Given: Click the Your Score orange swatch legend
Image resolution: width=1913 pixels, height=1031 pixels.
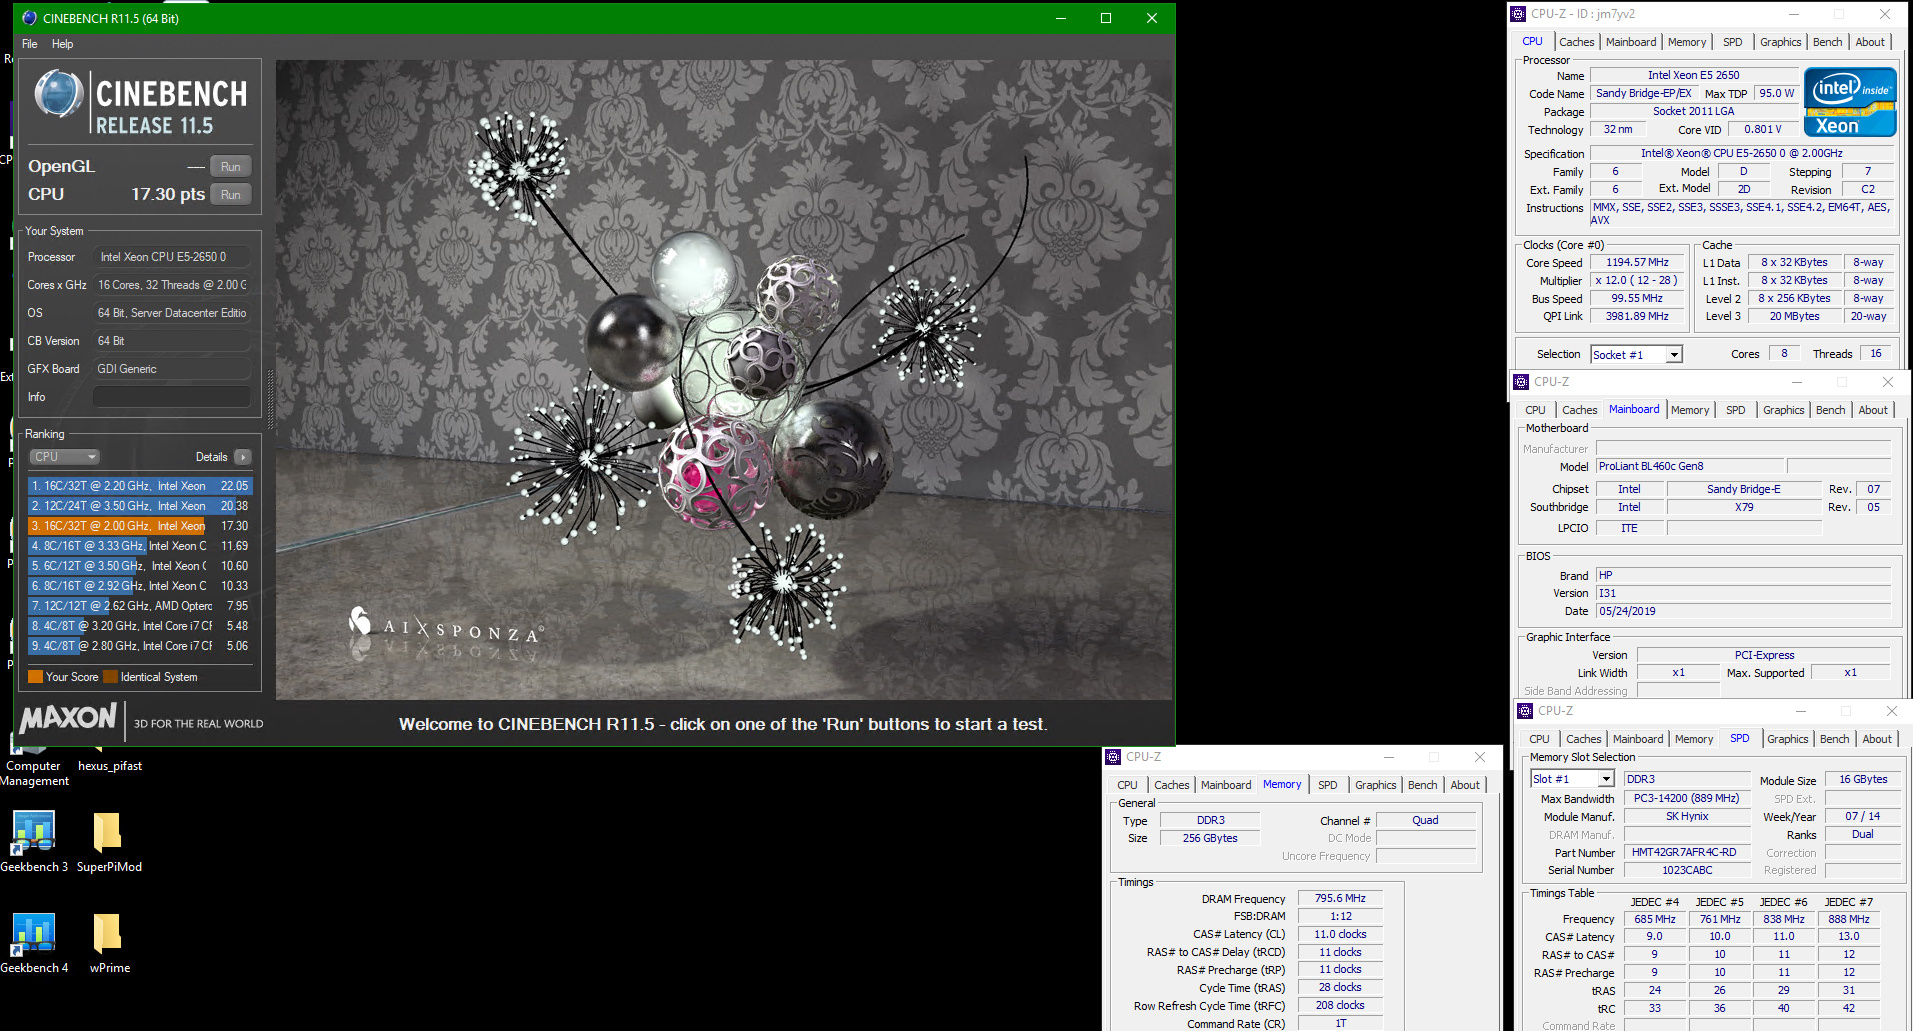Looking at the screenshot, I should pos(36,677).
